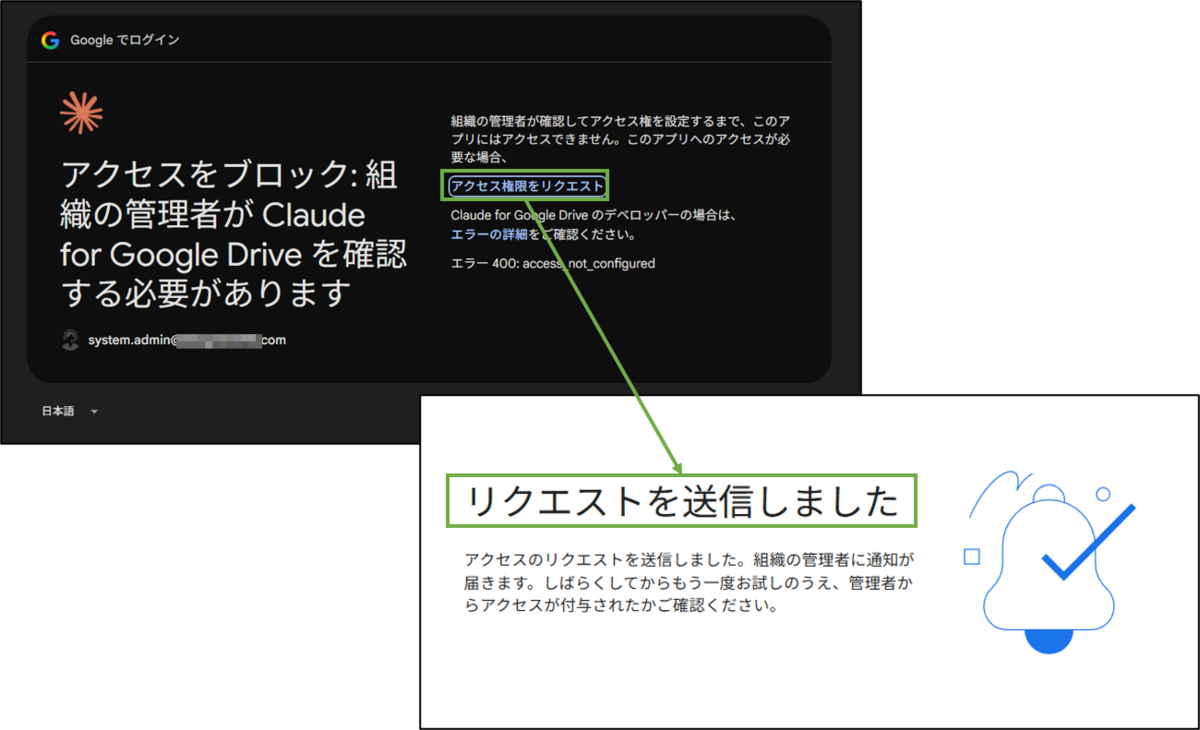
Task: Click the orange Claude starburst logo
Action: (x=82, y=113)
